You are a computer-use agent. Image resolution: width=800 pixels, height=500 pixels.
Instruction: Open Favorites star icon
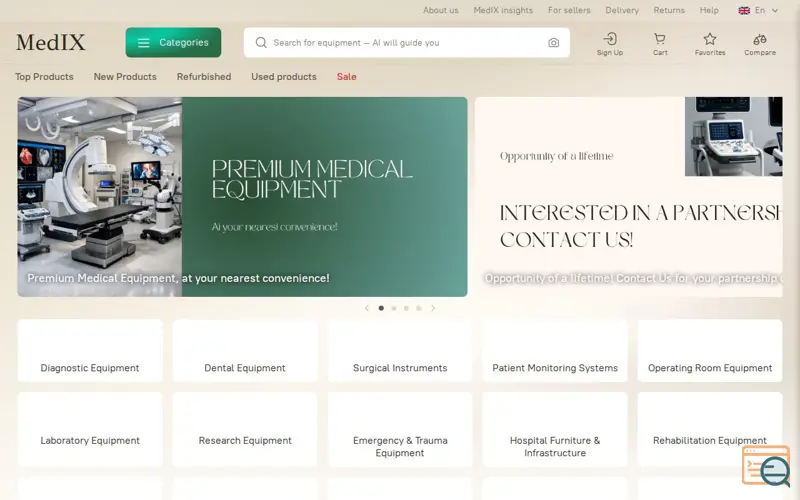click(710, 39)
